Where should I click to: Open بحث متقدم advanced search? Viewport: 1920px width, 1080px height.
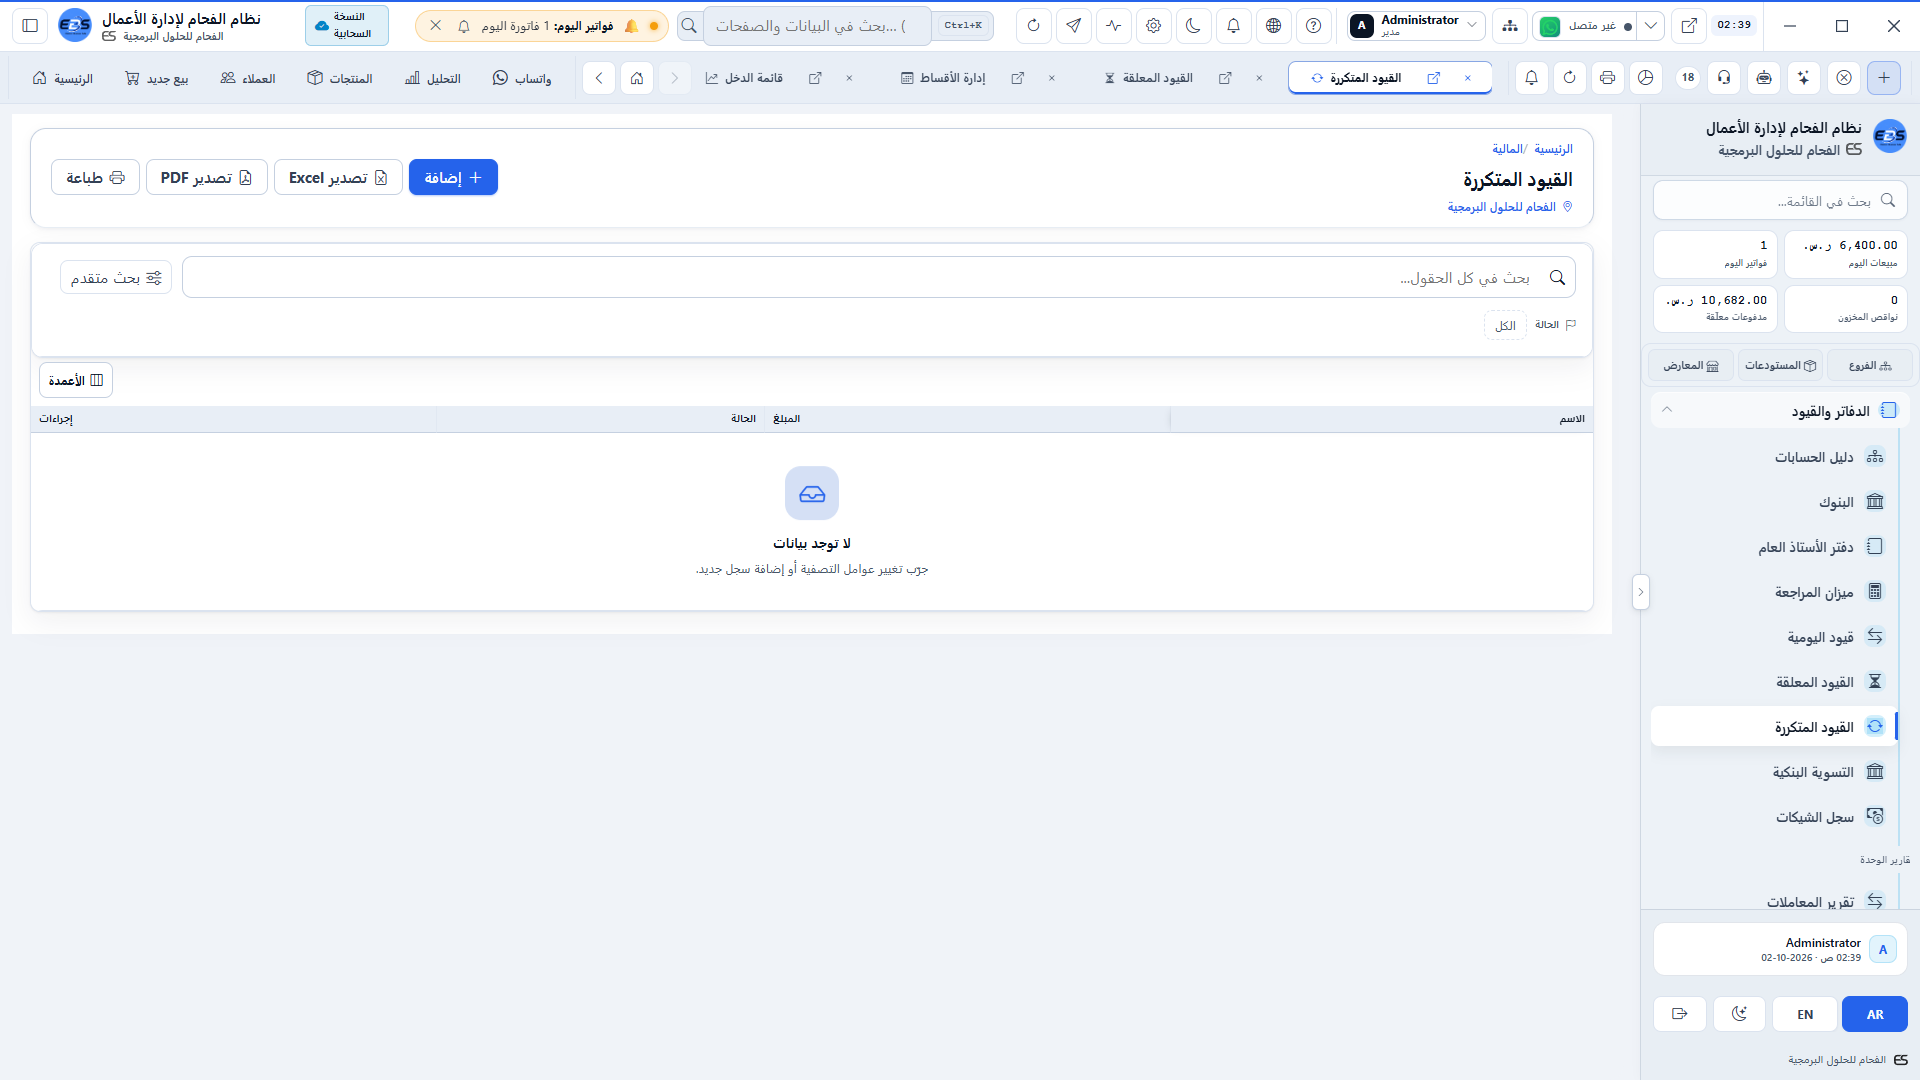tap(116, 277)
